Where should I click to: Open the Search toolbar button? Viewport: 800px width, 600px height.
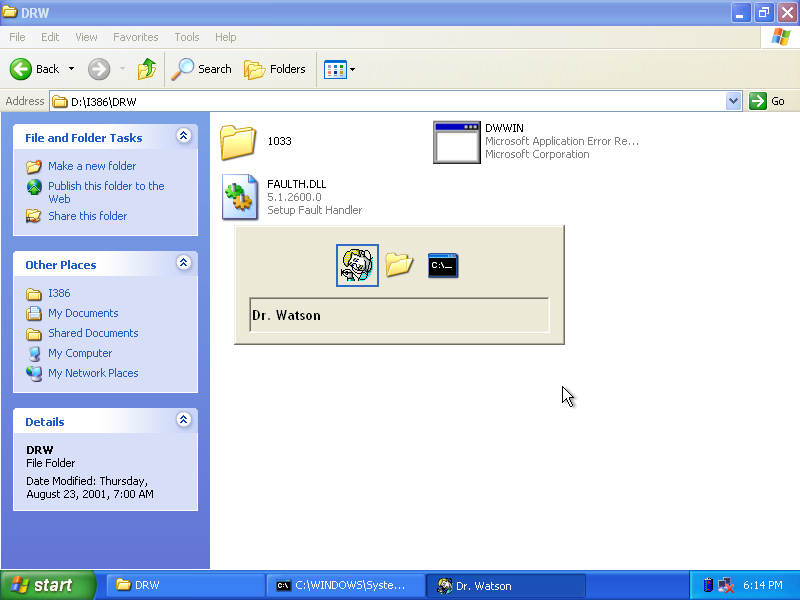(202, 69)
